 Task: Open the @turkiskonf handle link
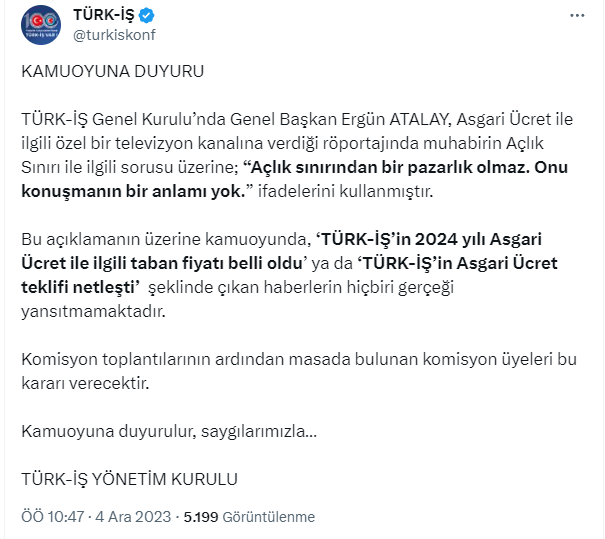[114, 34]
